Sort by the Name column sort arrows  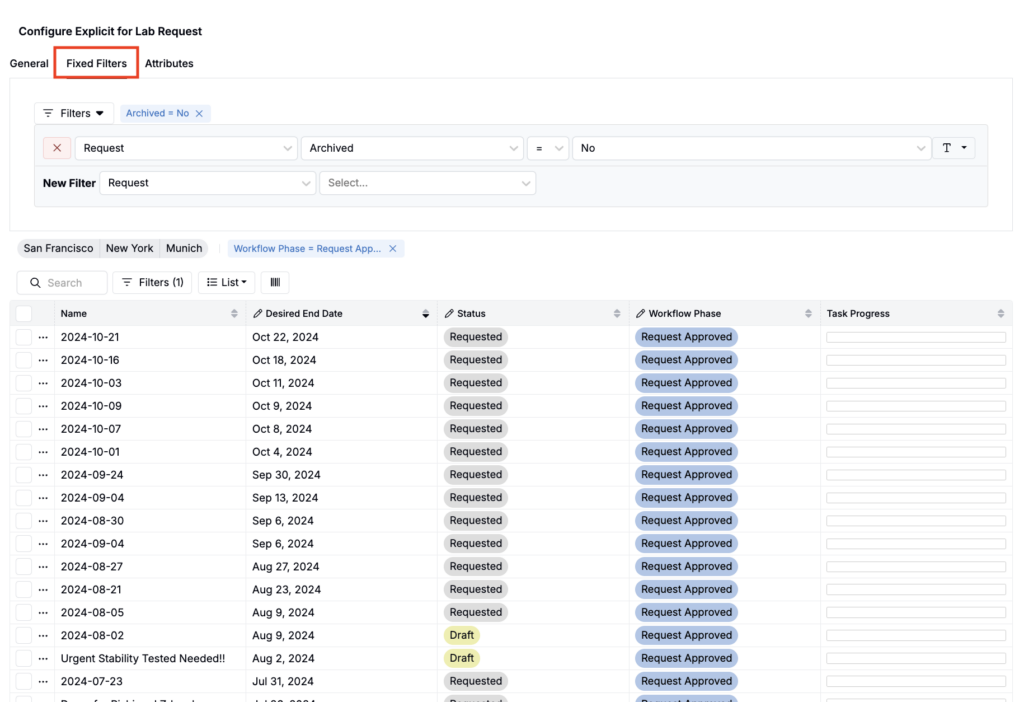coord(234,314)
